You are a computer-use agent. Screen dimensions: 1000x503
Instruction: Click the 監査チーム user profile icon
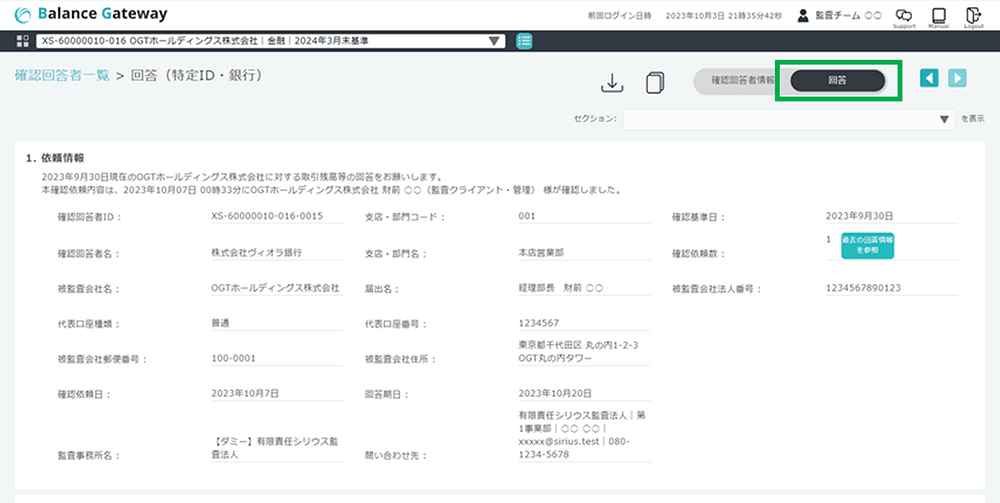pyautogui.click(x=803, y=16)
